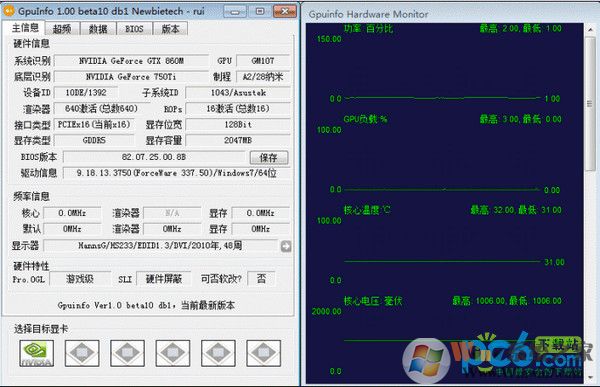Image resolution: width=600 pixels, height=387 pixels.
Task: Click the Hardware Monitor scrollbar down arrow
Action: tap(590, 377)
